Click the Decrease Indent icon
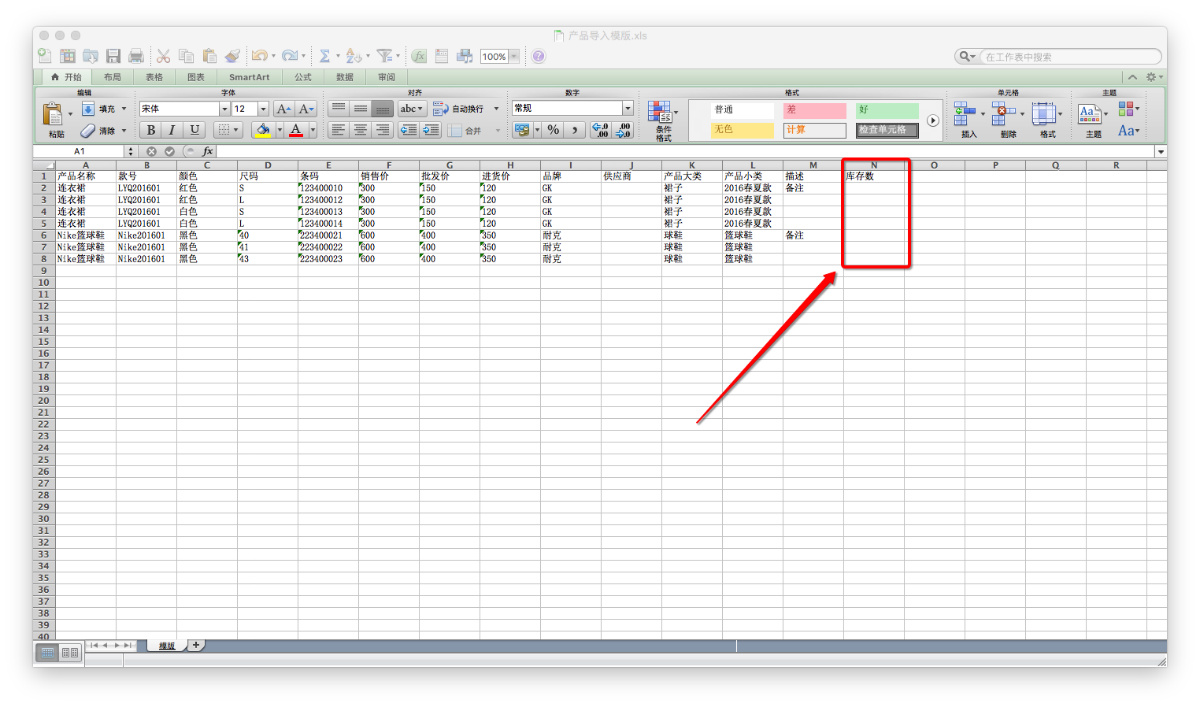The width and height of the screenshot is (1200, 706). click(x=408, y=130)
